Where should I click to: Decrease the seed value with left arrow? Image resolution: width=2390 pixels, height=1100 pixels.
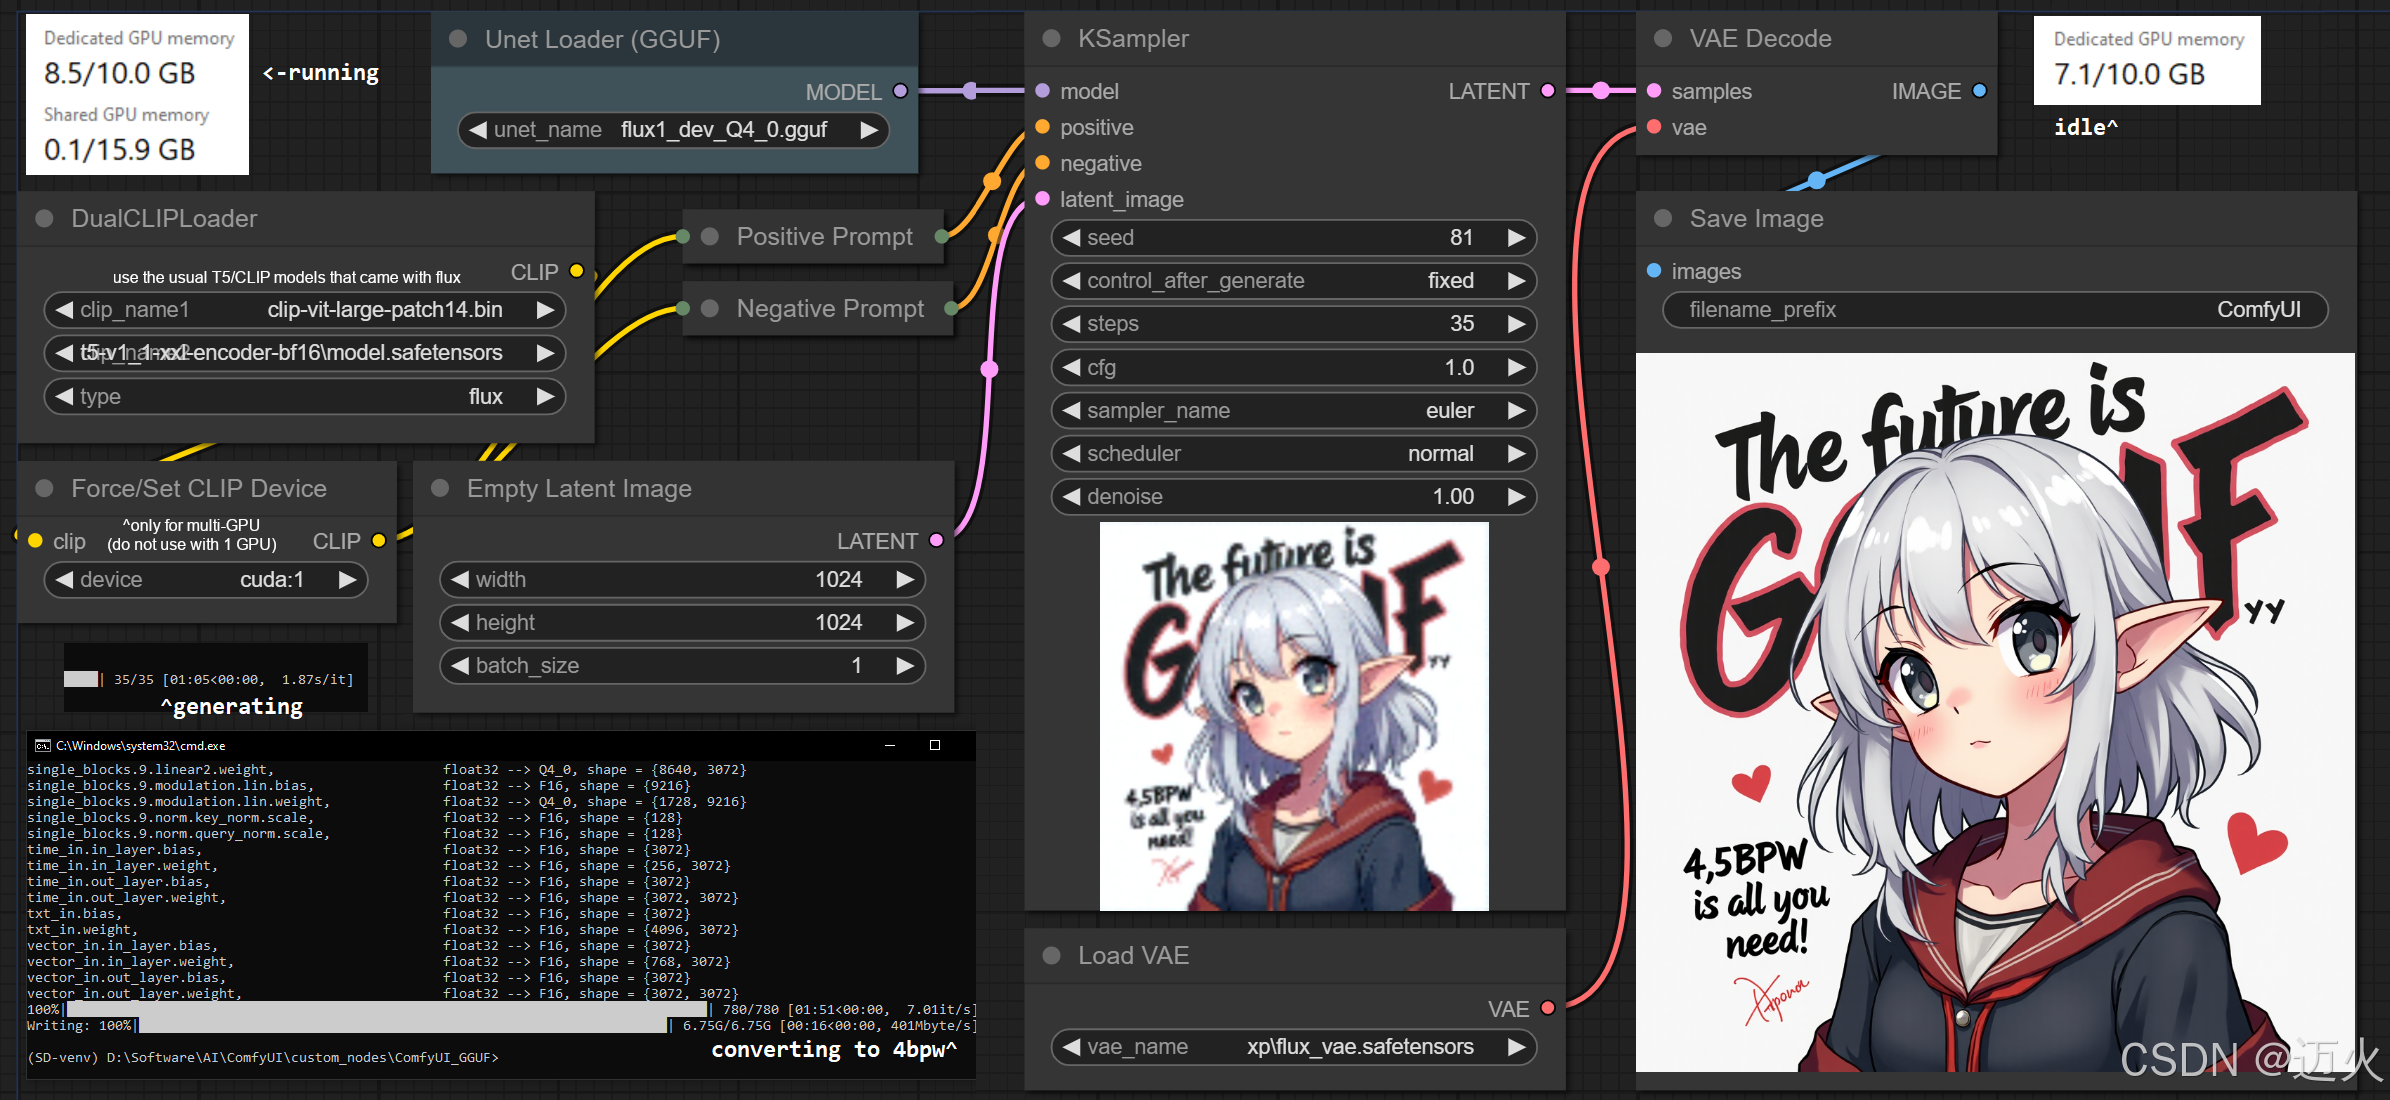[1072, 238]
